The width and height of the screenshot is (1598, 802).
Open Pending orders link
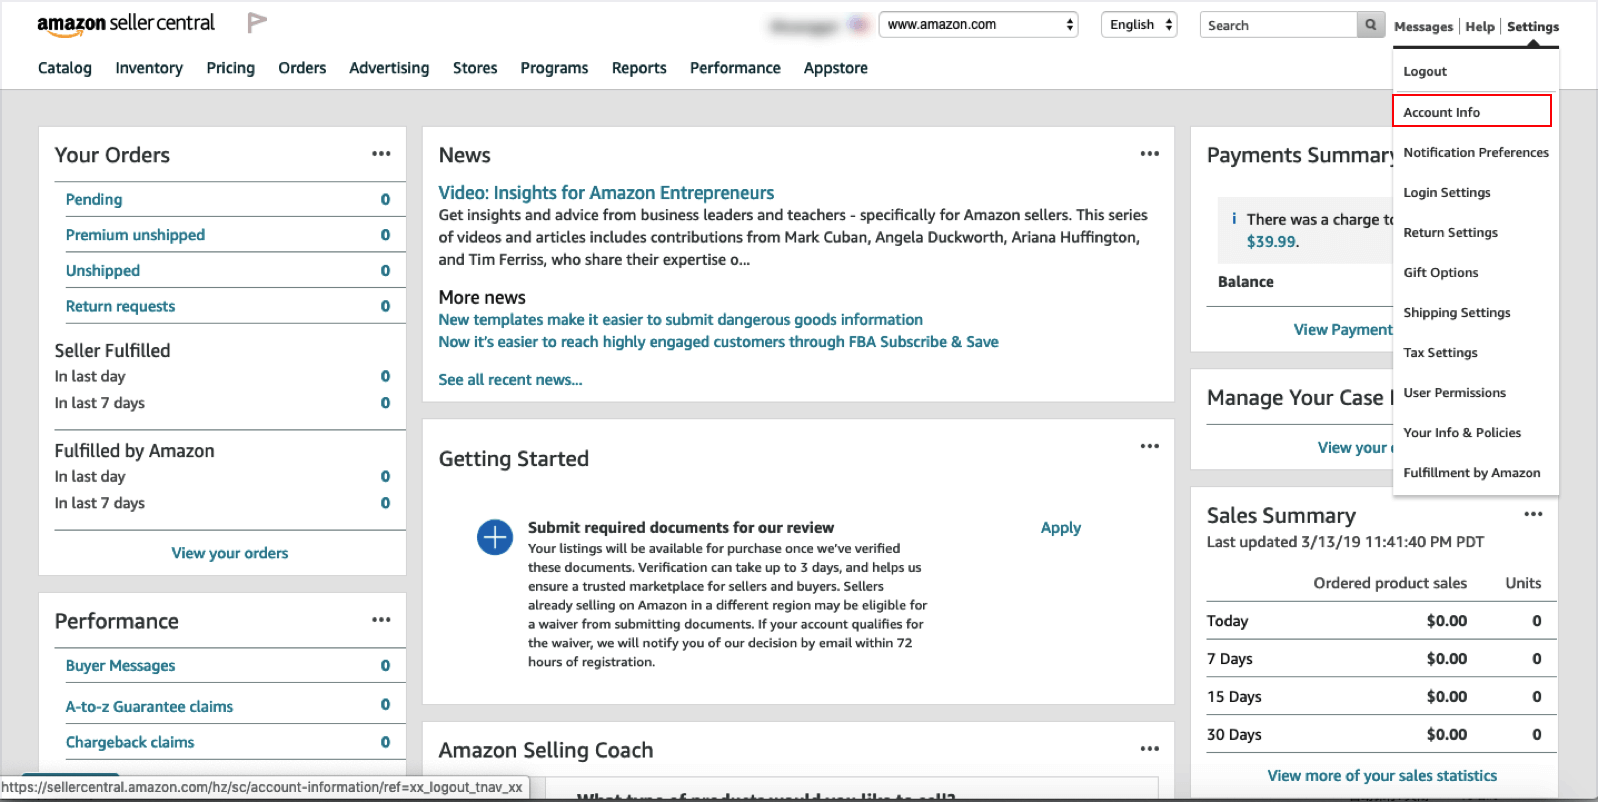(94, 199)
